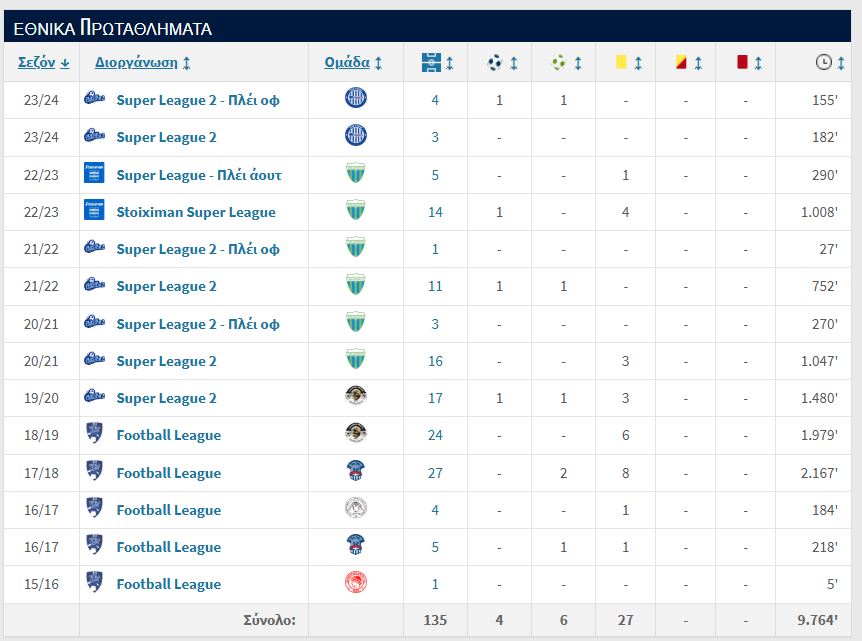Click team crest in 19/20 Super League 2 row
The image size is (862, 641).
point(356,396)
